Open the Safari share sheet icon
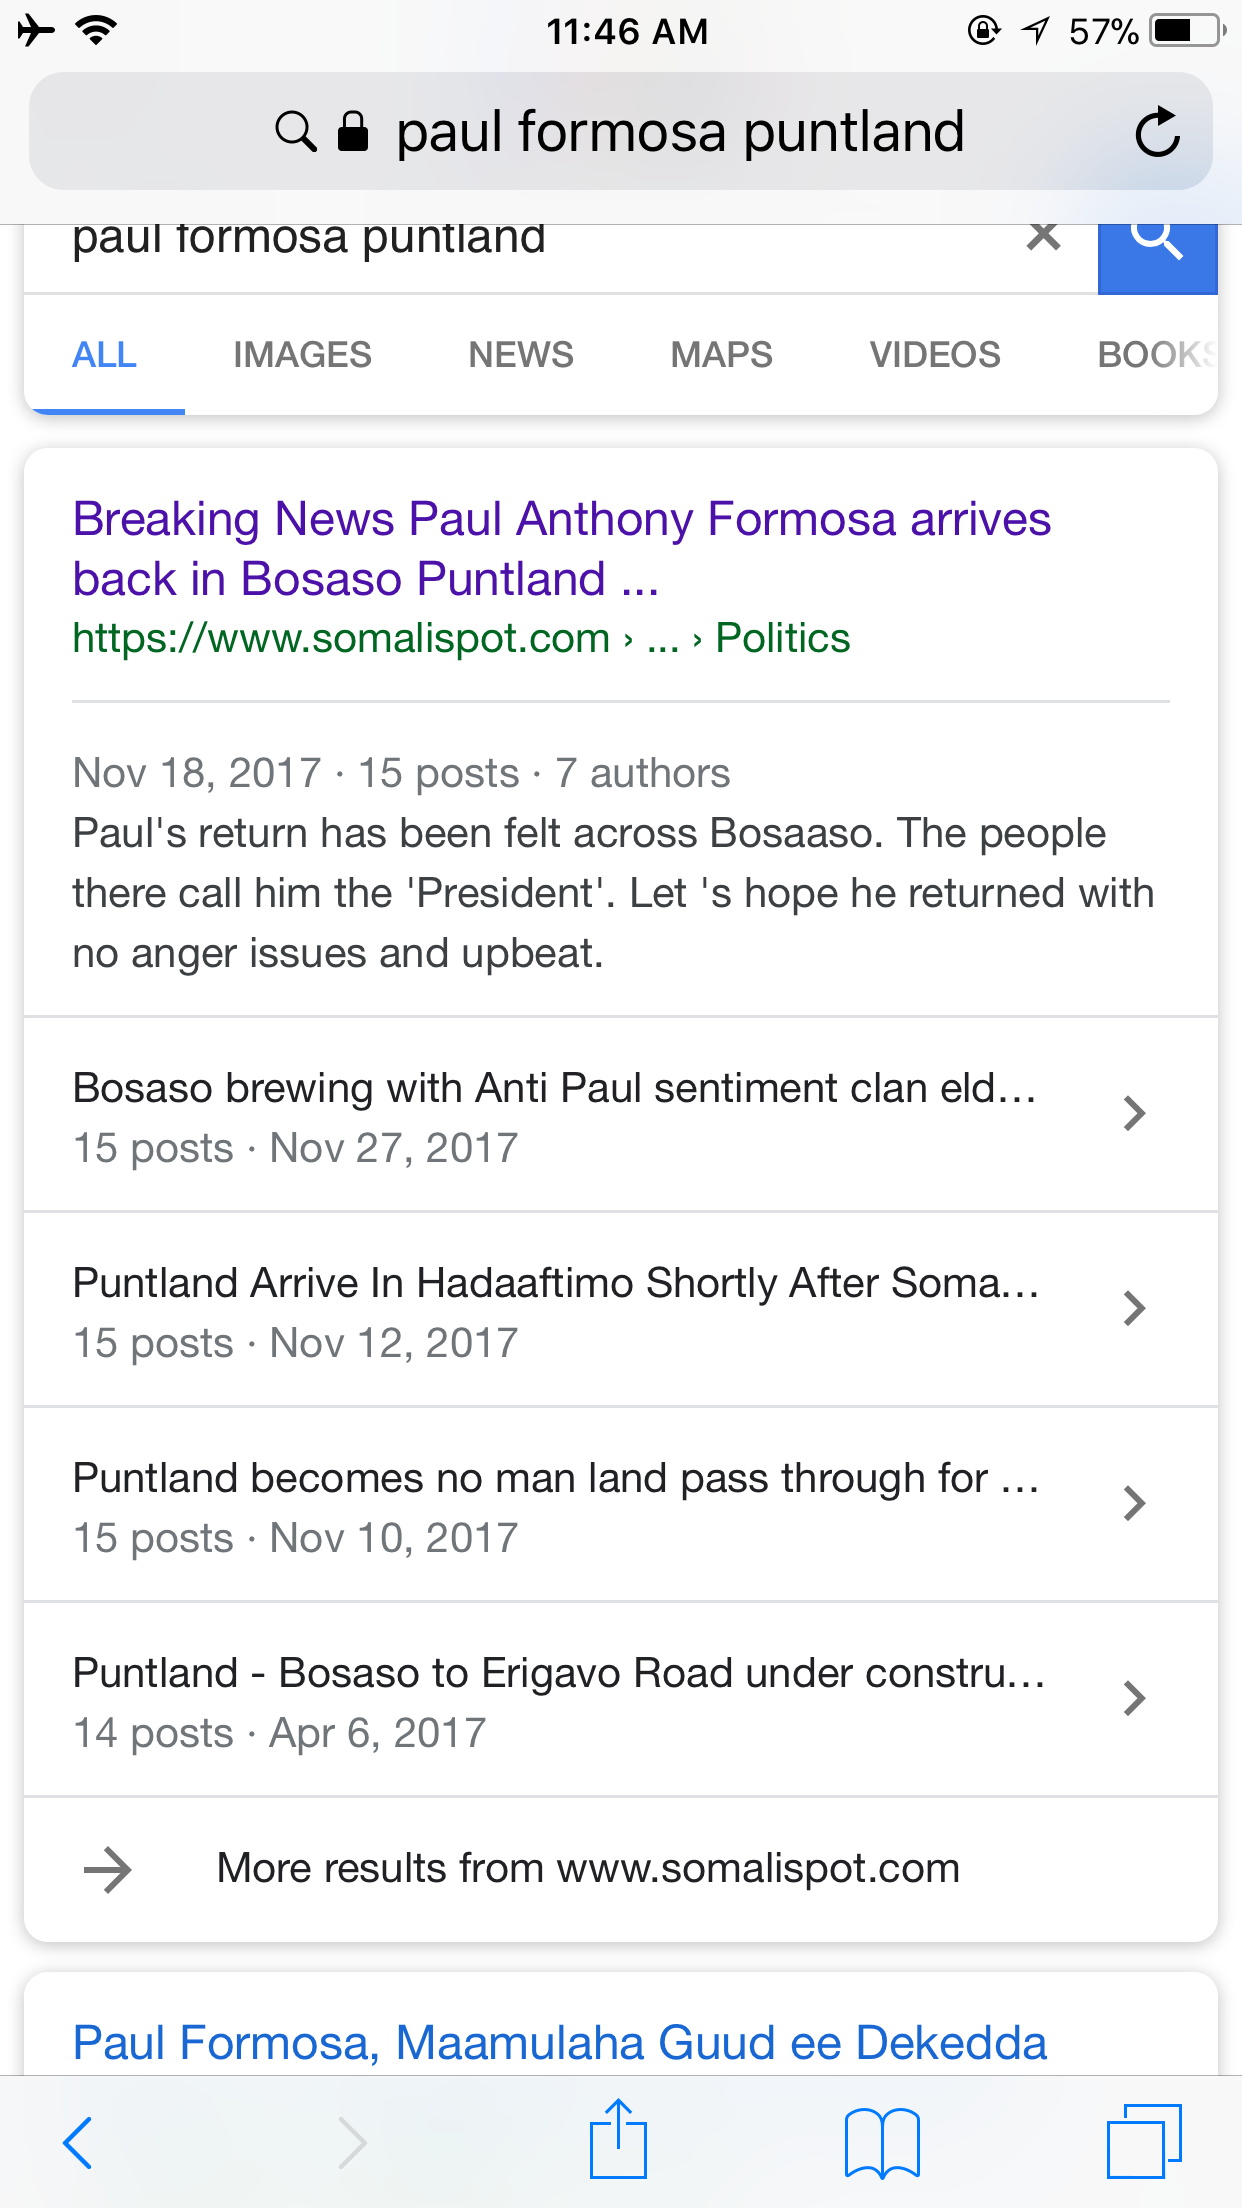This screenshot has height=2208, width=1242. click(x=618, y=2140)
